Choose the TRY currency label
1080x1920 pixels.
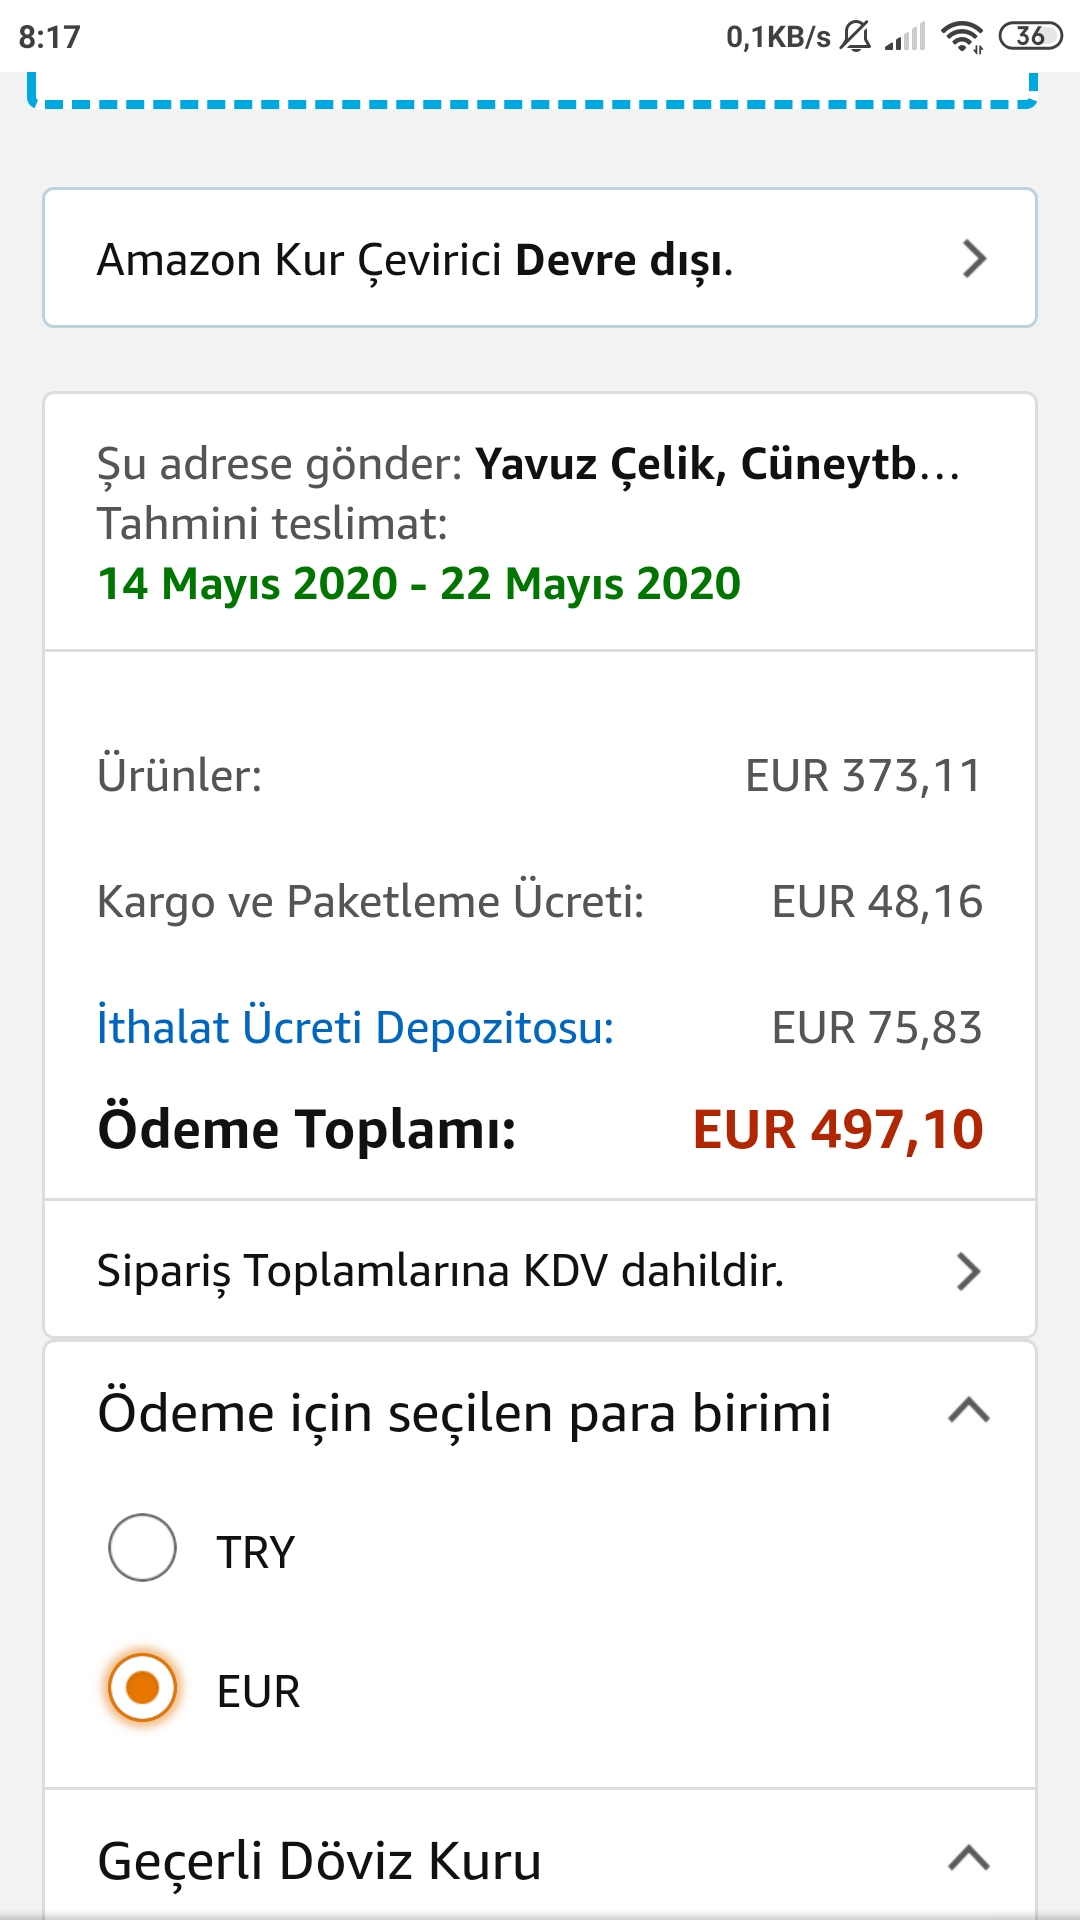256,1553
